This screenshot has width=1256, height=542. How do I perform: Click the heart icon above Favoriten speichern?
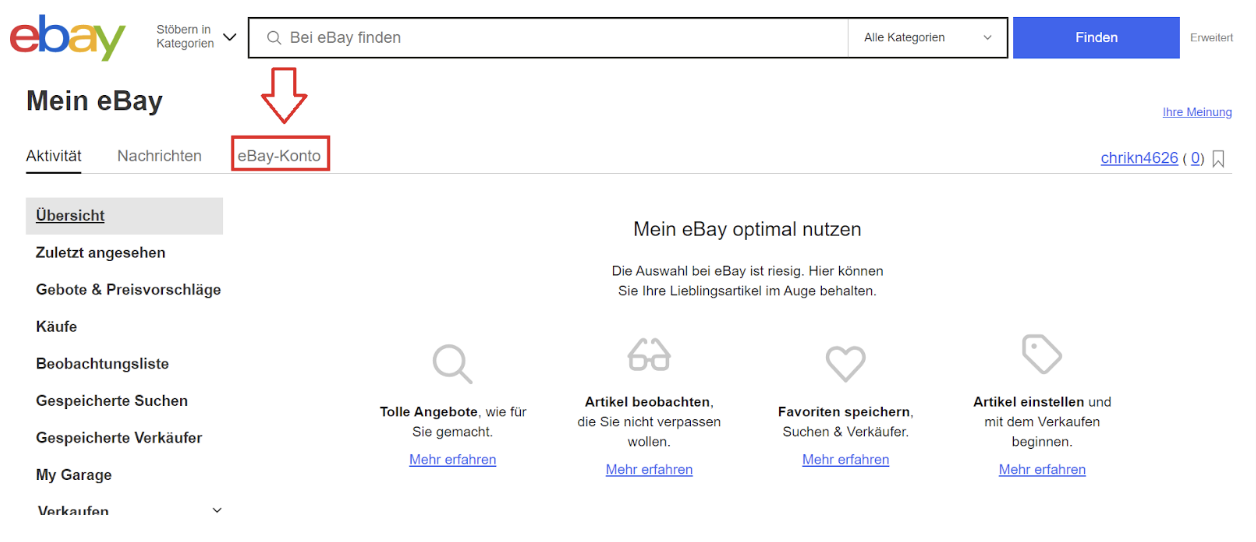click(x=845, y=363)
